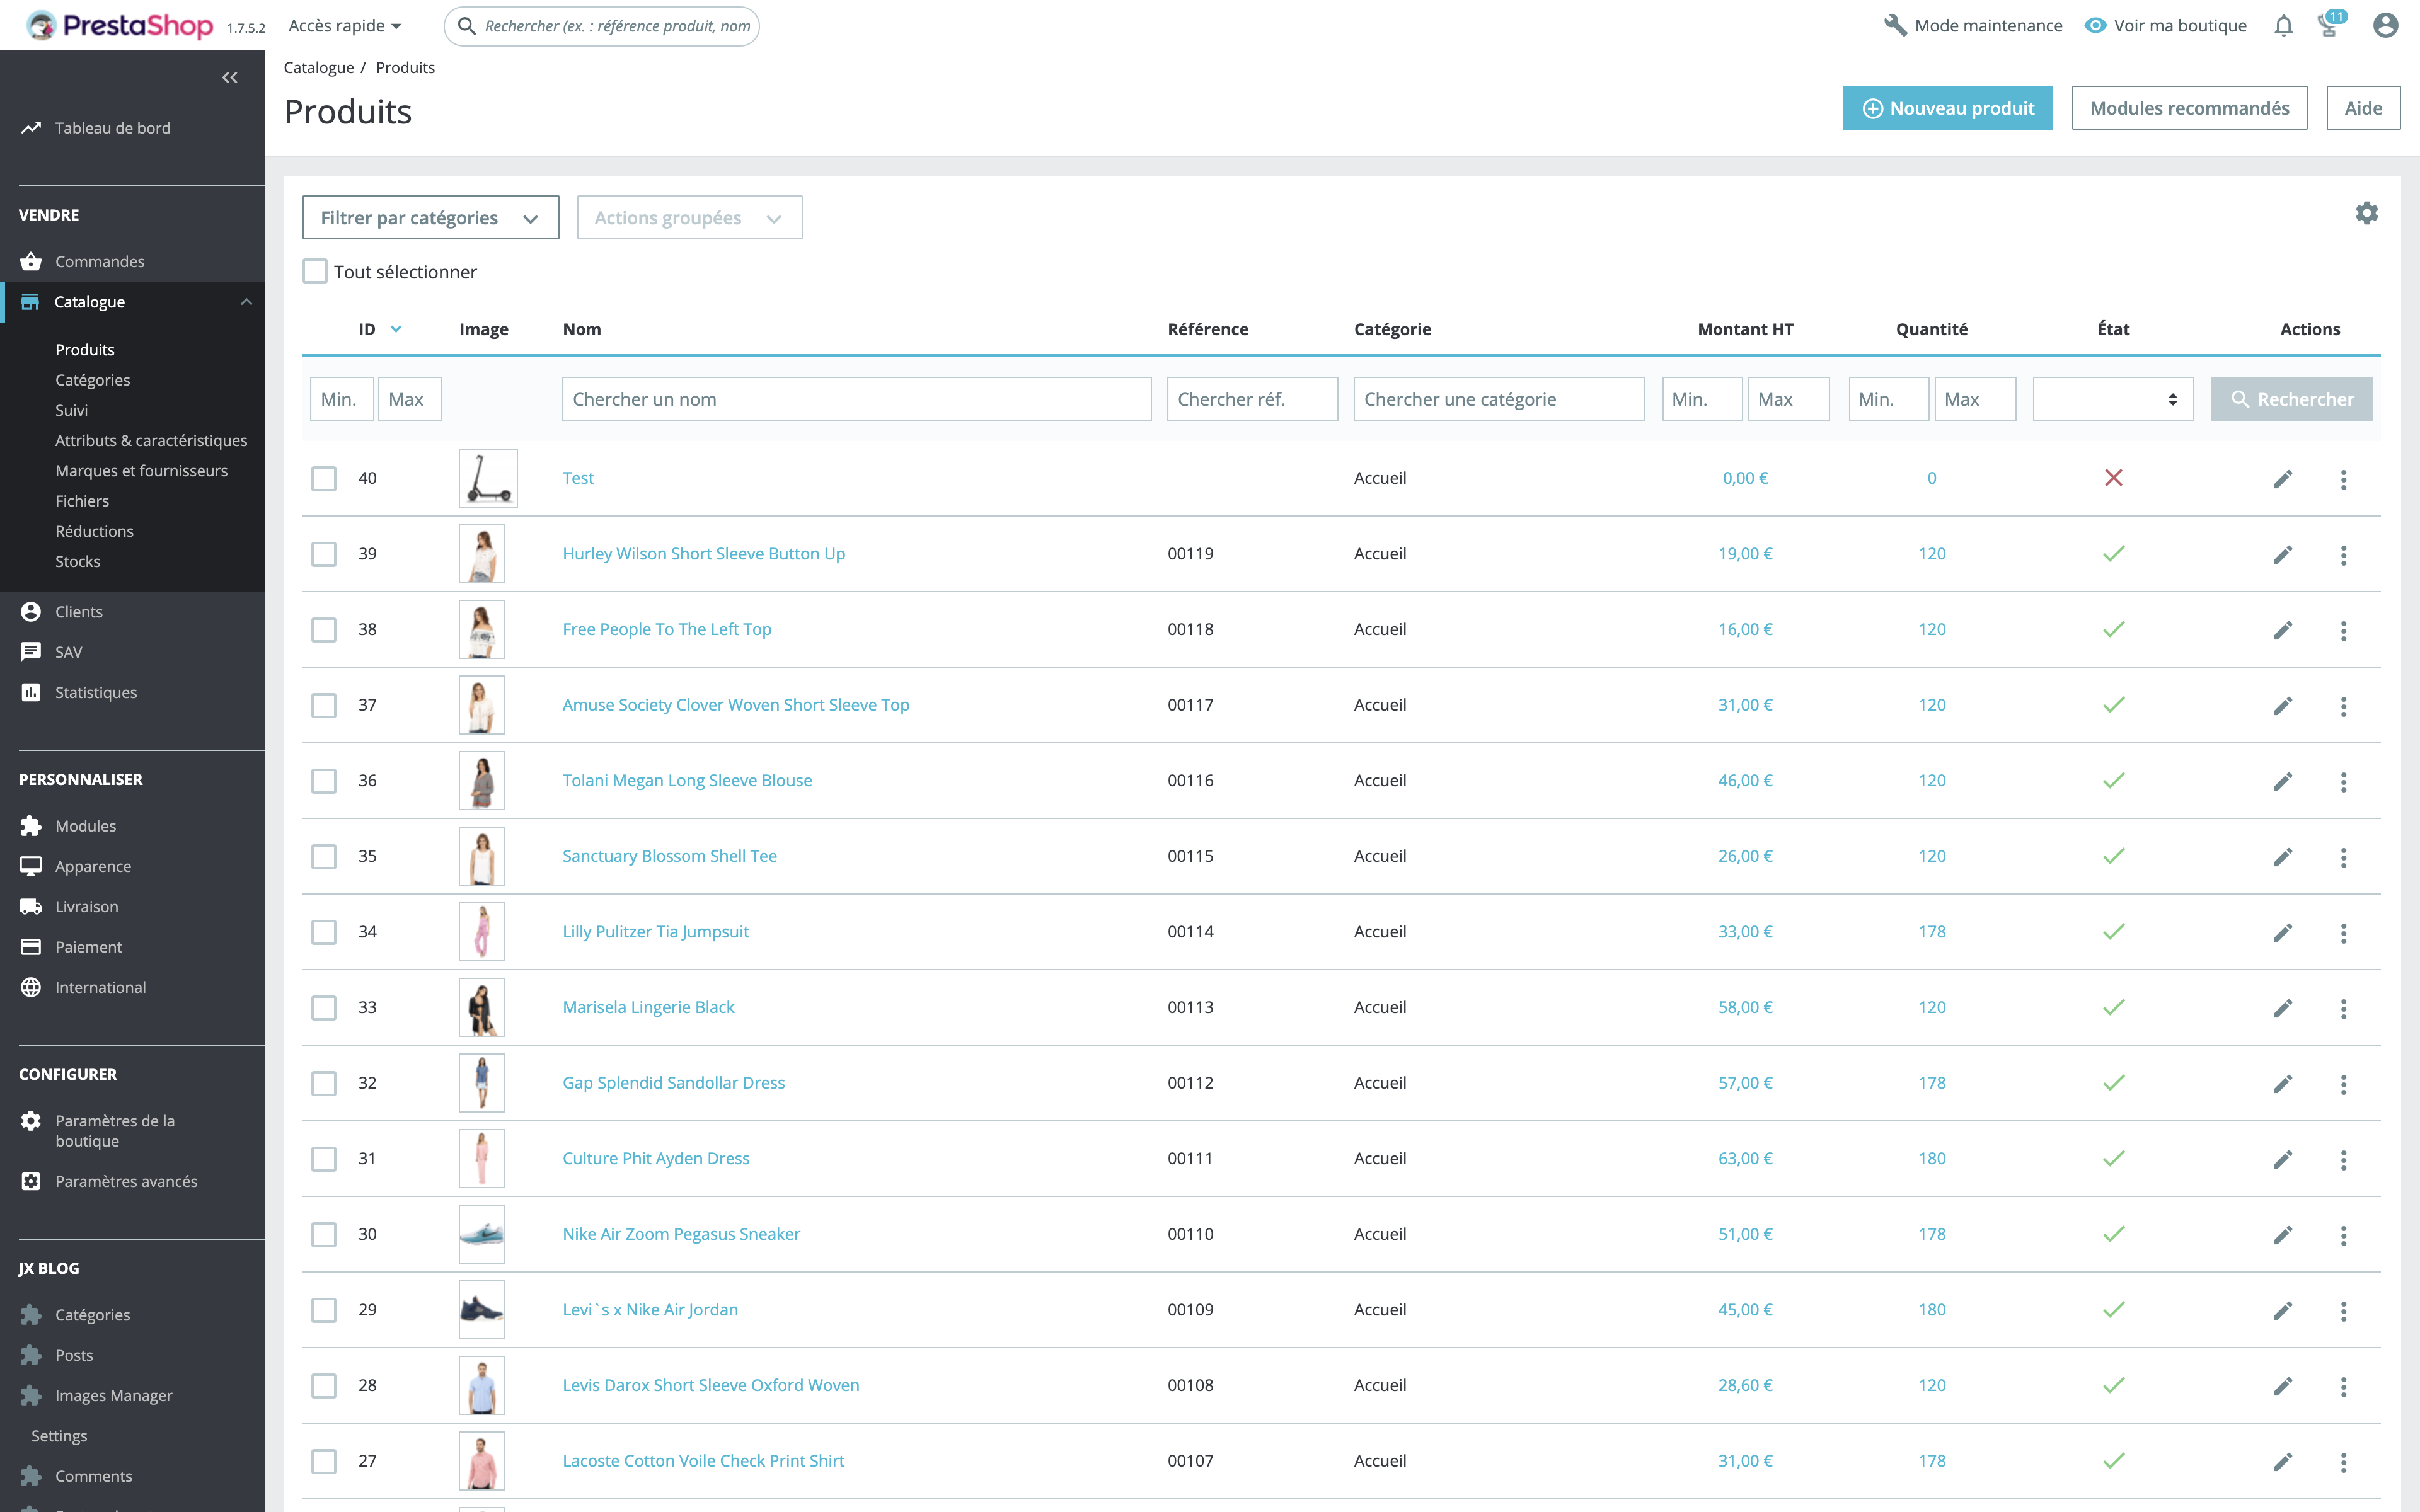Expand Filtrer par catégories dropdown

[x=430, y=218]
